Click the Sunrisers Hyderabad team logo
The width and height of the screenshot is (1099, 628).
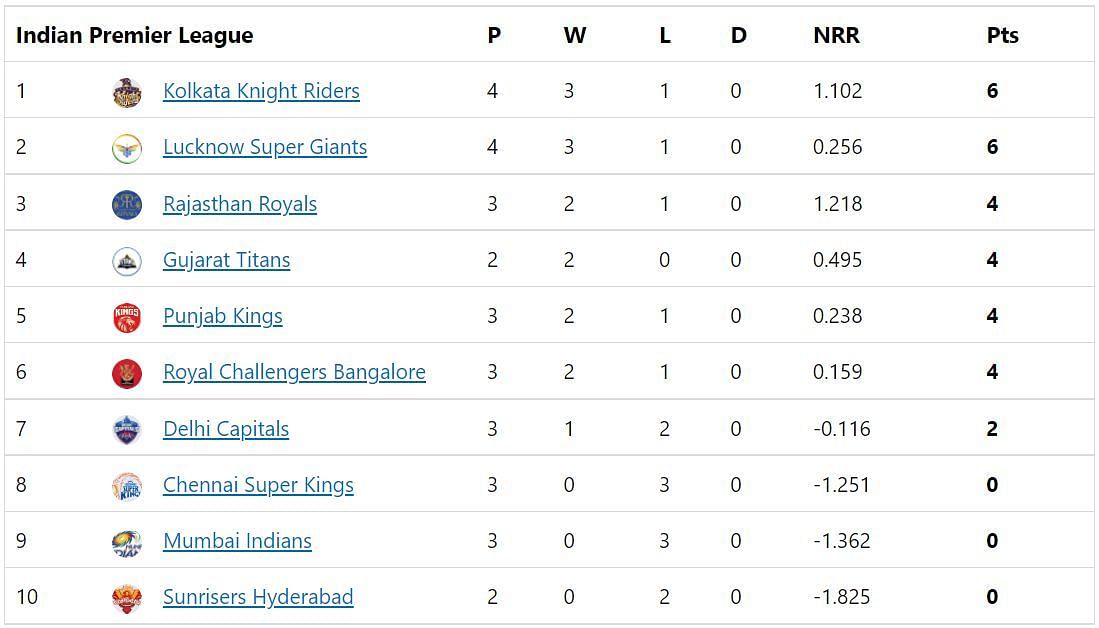127,599
